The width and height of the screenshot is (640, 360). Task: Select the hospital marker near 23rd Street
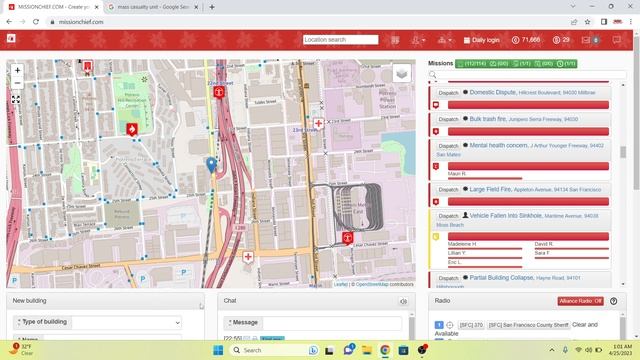click(x=318, y=123)
